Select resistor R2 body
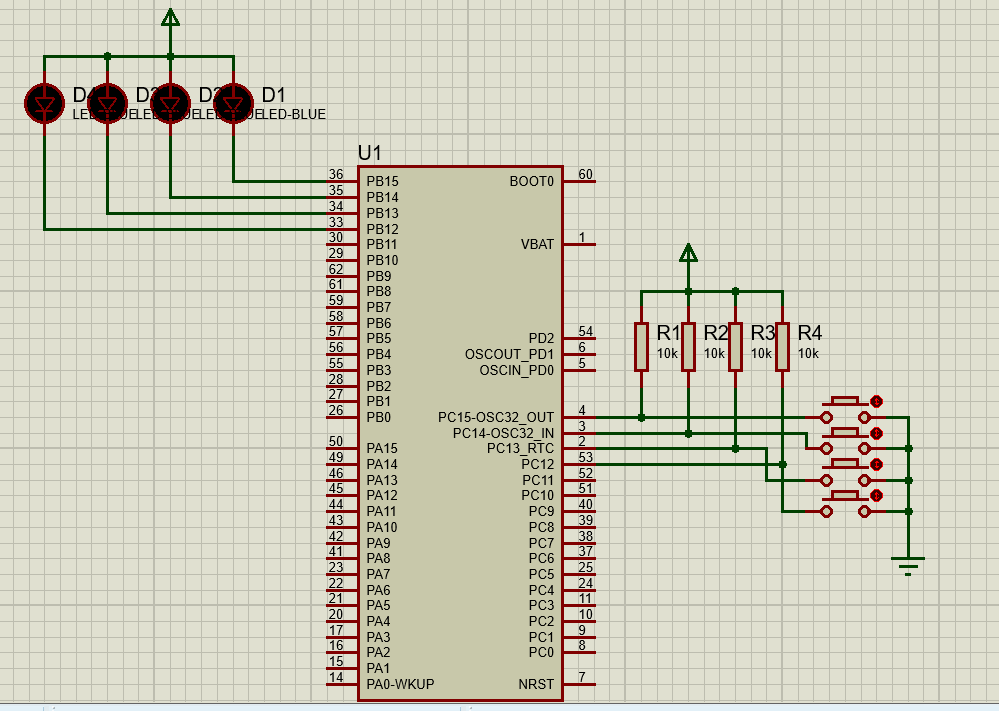This screenshot has width=999, height=711. tap(688, 347)
